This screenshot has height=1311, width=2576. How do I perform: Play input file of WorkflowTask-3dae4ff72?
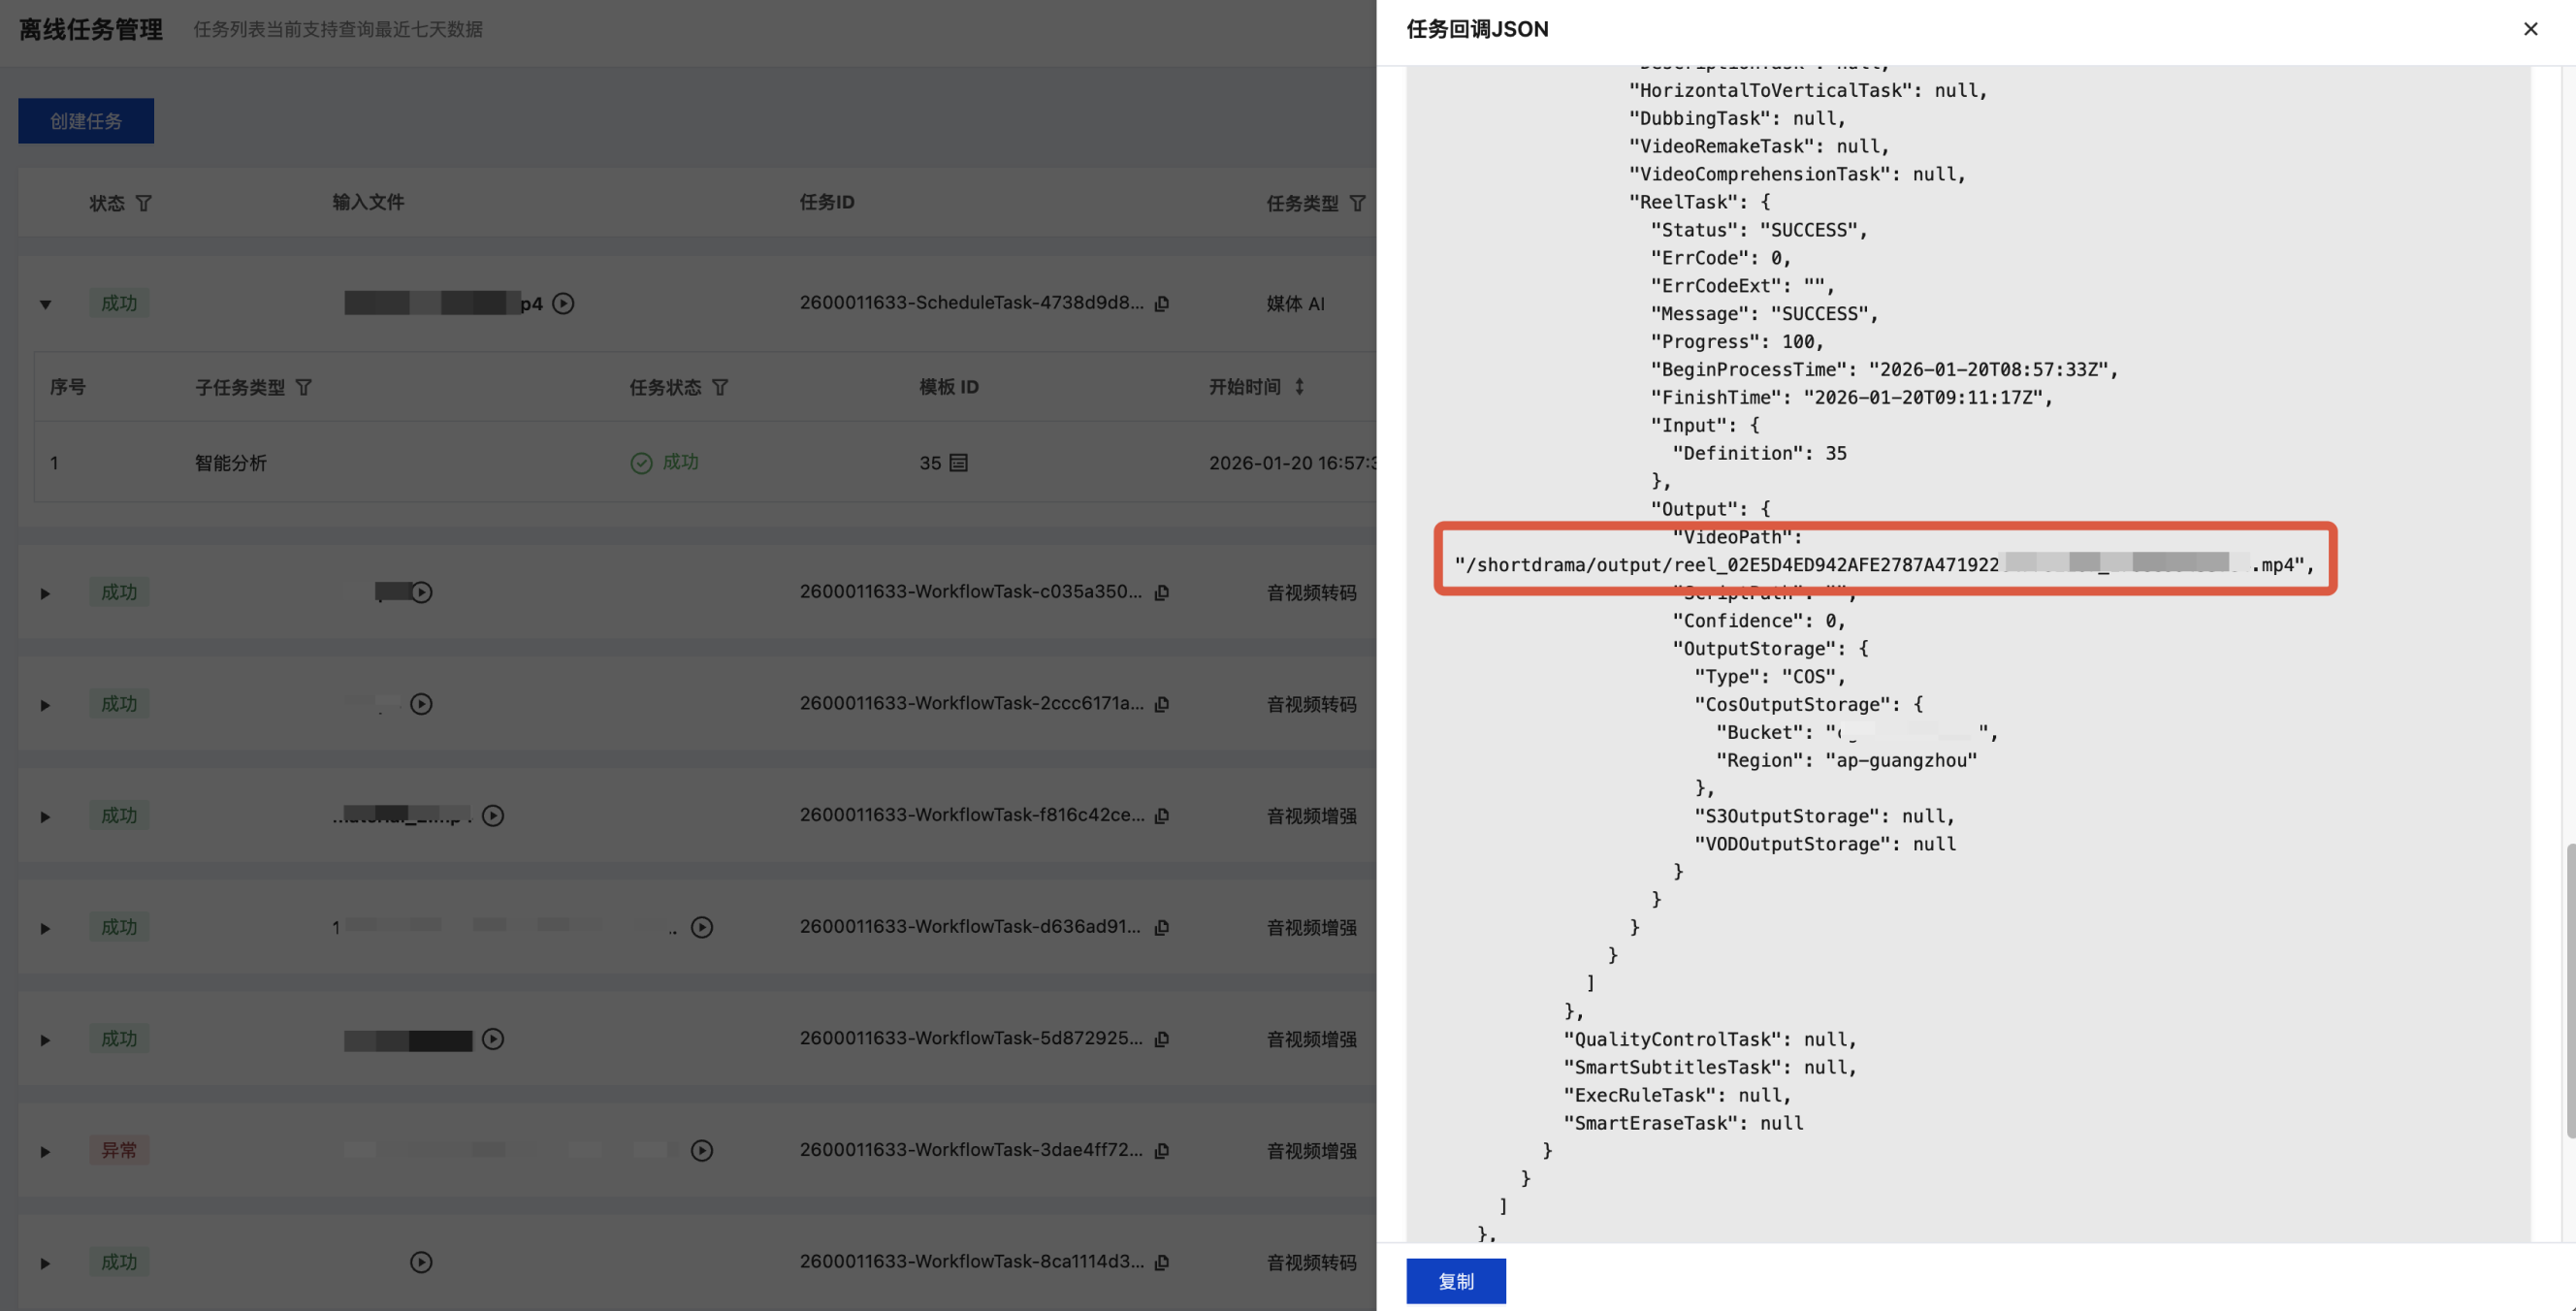click(702, 1150)
